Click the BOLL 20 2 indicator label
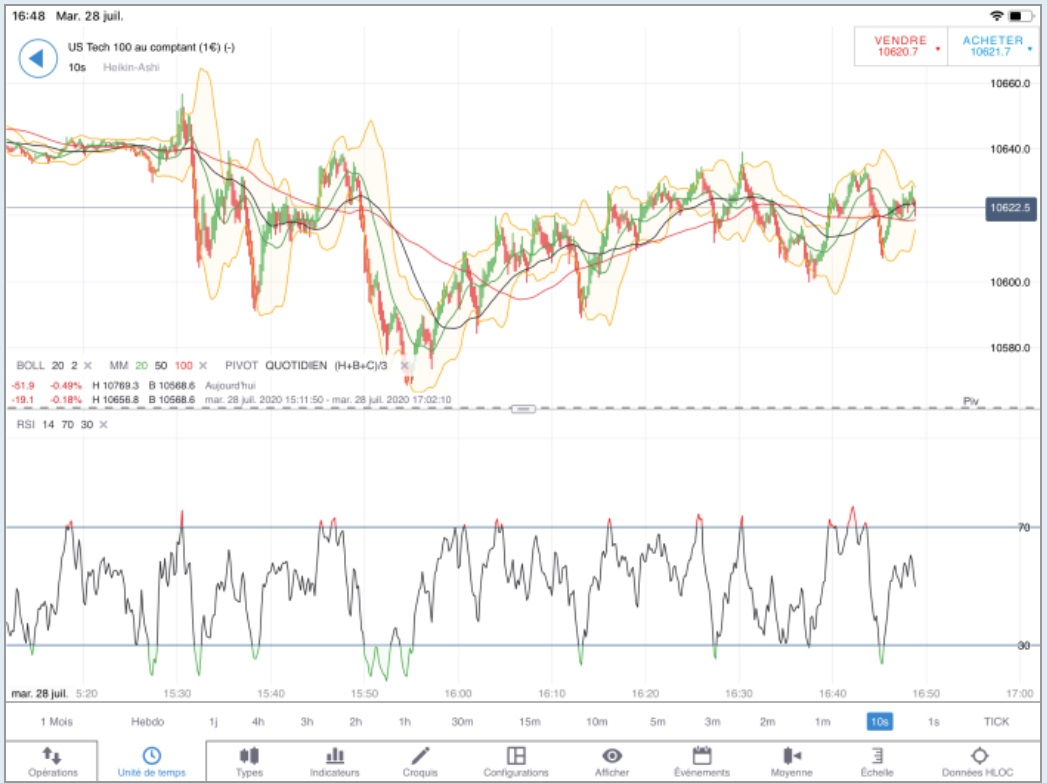The width and height of the screenshot is (1047, 783). tap(47, 366)
